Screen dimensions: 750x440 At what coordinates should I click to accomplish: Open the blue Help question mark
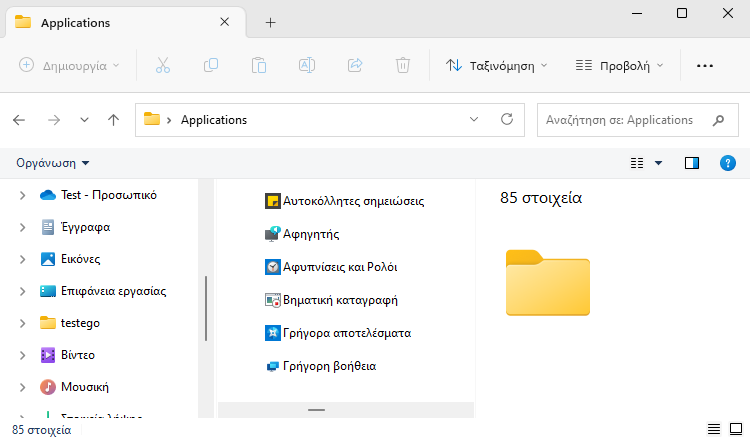tap(728, 163)
